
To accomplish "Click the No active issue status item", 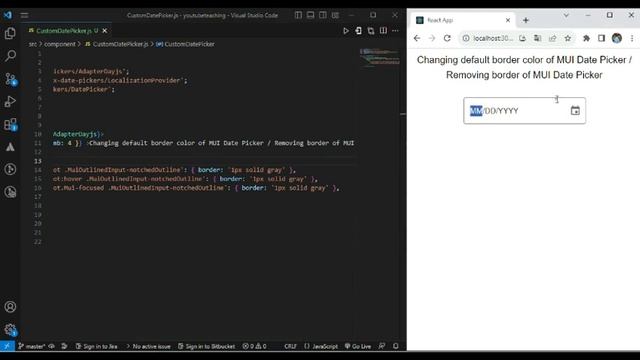I will 148,346.
